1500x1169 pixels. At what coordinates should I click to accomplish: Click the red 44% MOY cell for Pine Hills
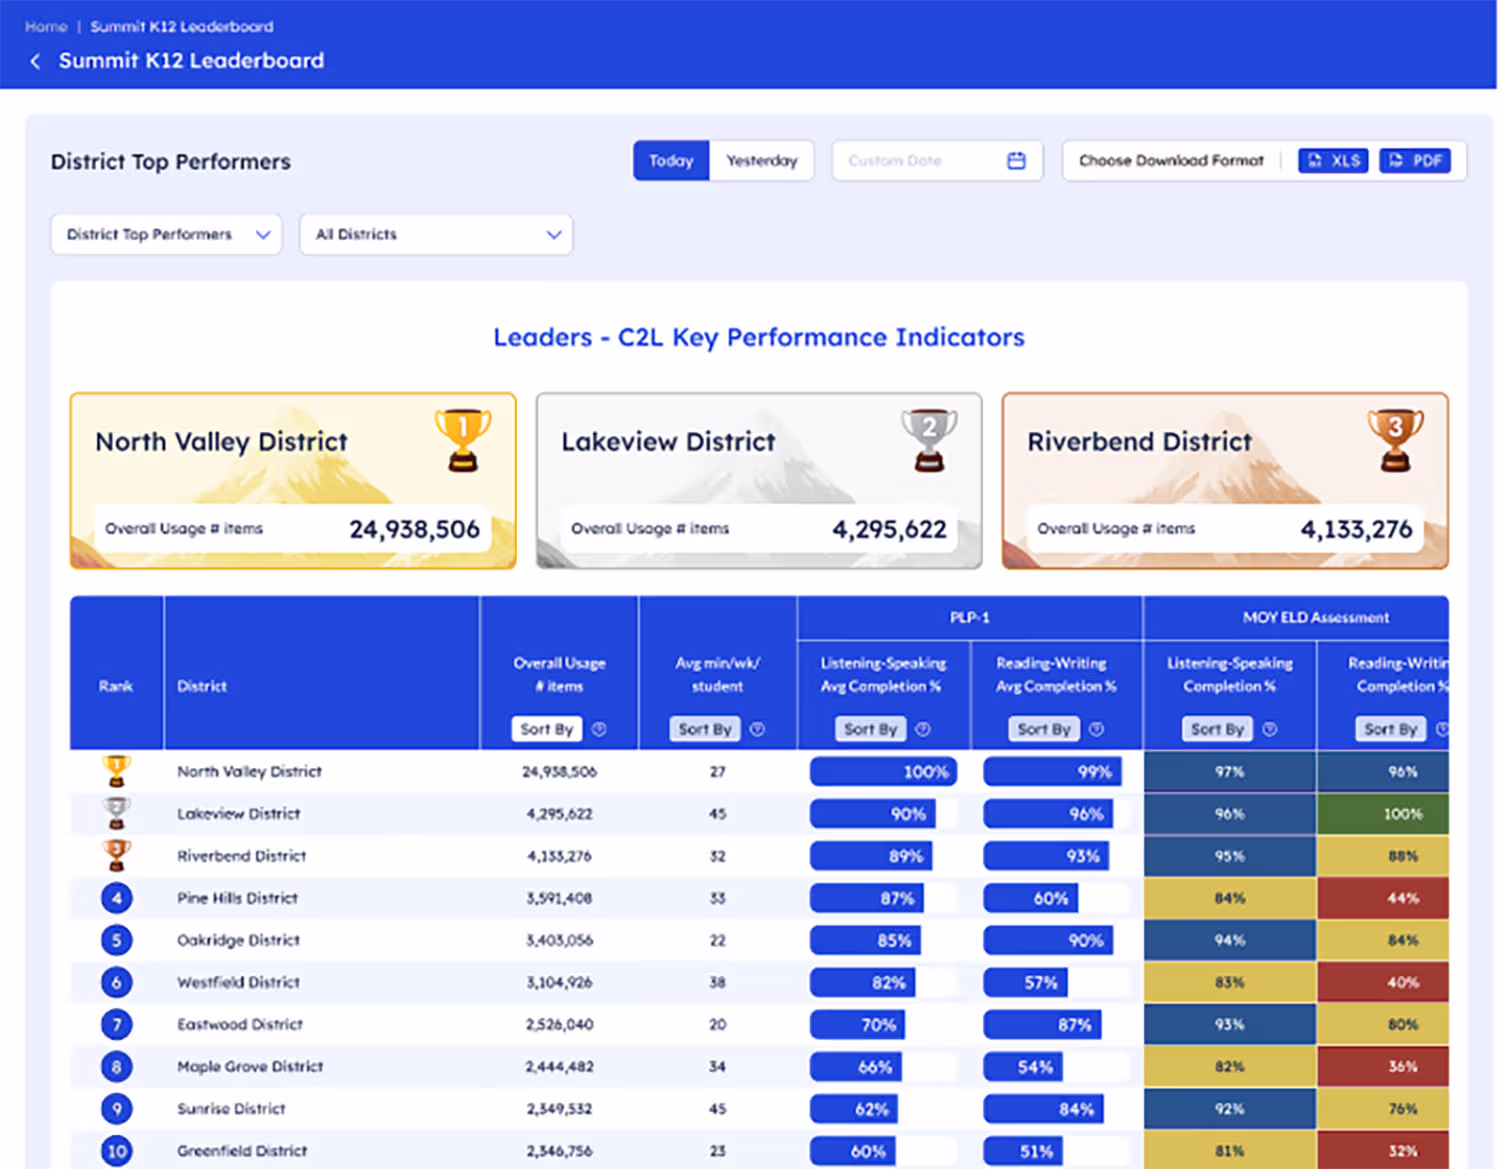1384,898
